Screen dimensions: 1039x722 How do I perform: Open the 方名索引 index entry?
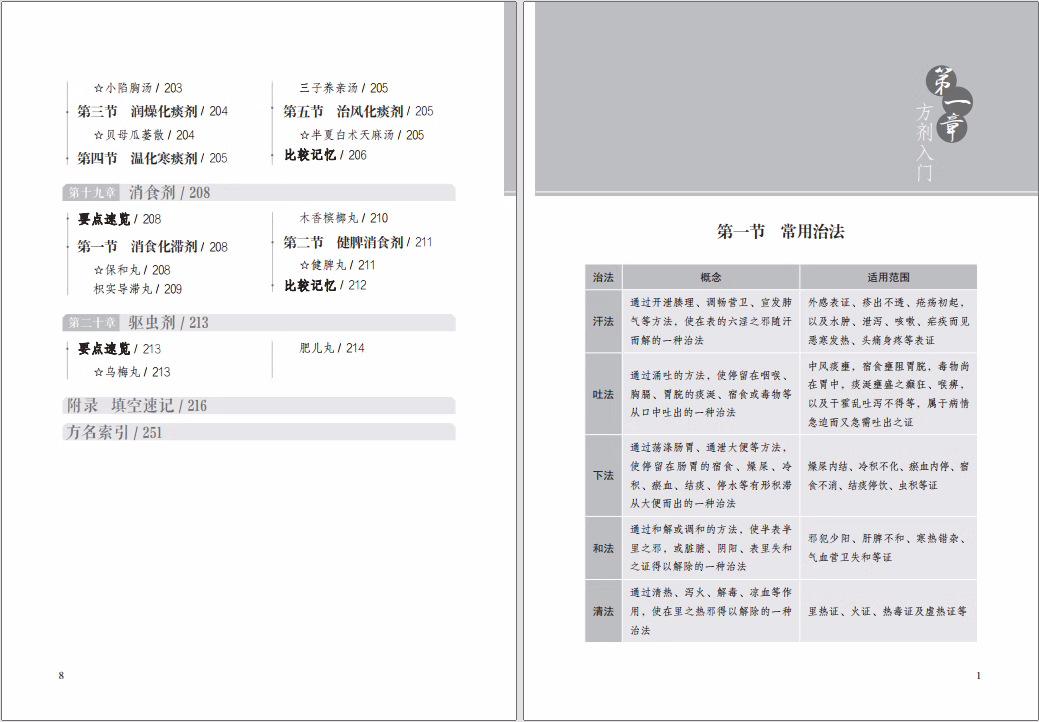point(113,433)
